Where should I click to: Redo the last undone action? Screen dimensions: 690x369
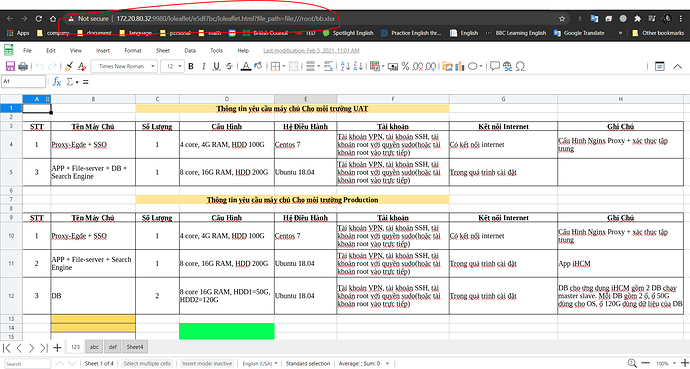[52, 66]
